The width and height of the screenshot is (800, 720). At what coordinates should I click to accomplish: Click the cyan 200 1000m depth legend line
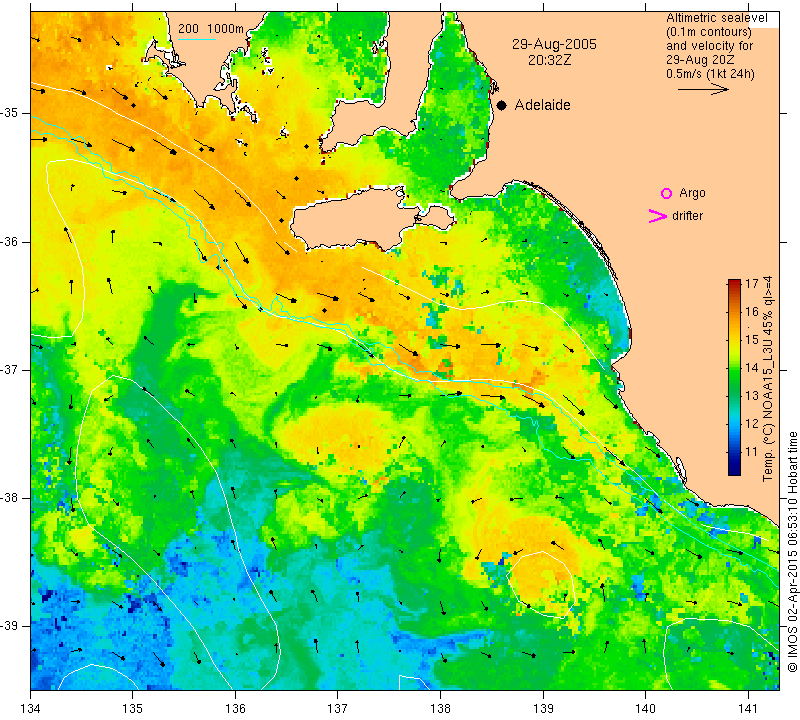[x=197, y=39]
